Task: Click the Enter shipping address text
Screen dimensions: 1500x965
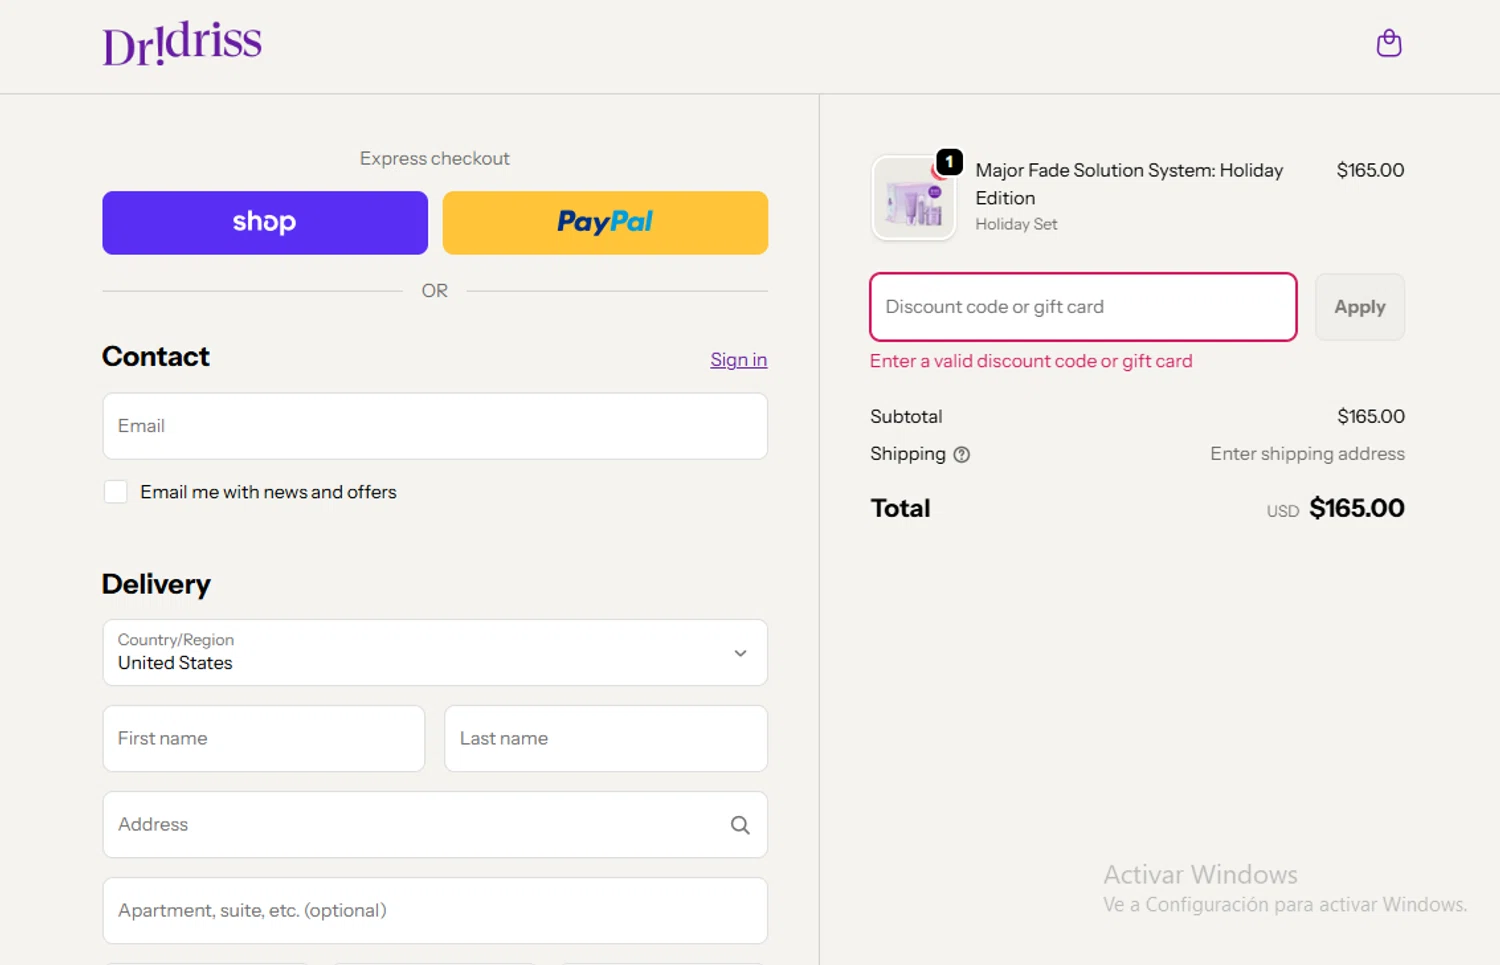Action: point(1307,454)
